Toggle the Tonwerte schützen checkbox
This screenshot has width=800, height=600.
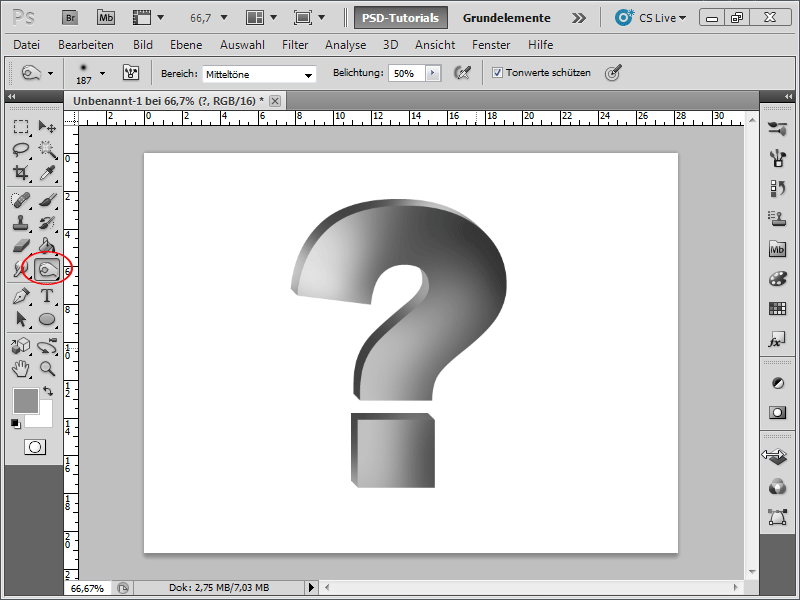tap(497, 73)
